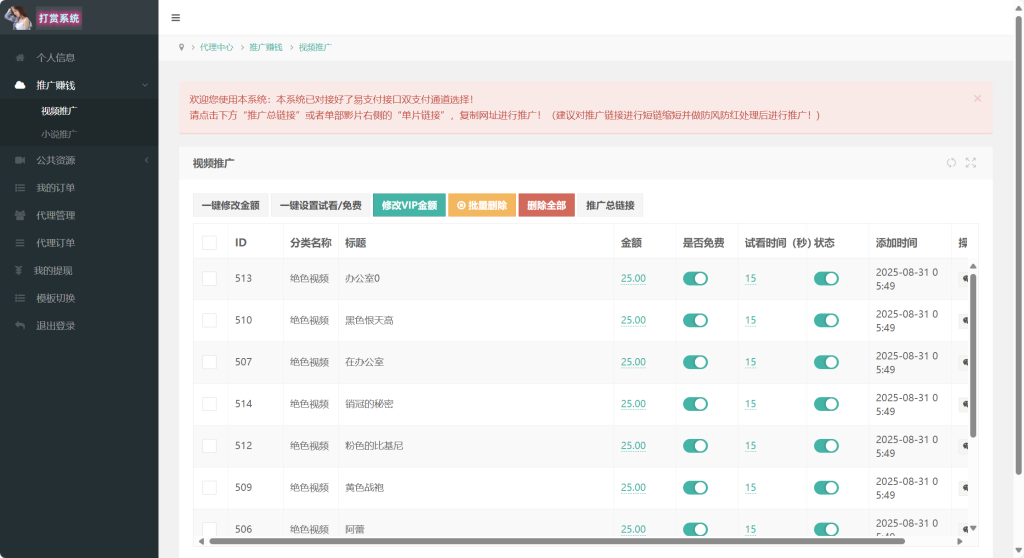Click the table scroll right arrow

pyautogui.click(x=959, y=541)
